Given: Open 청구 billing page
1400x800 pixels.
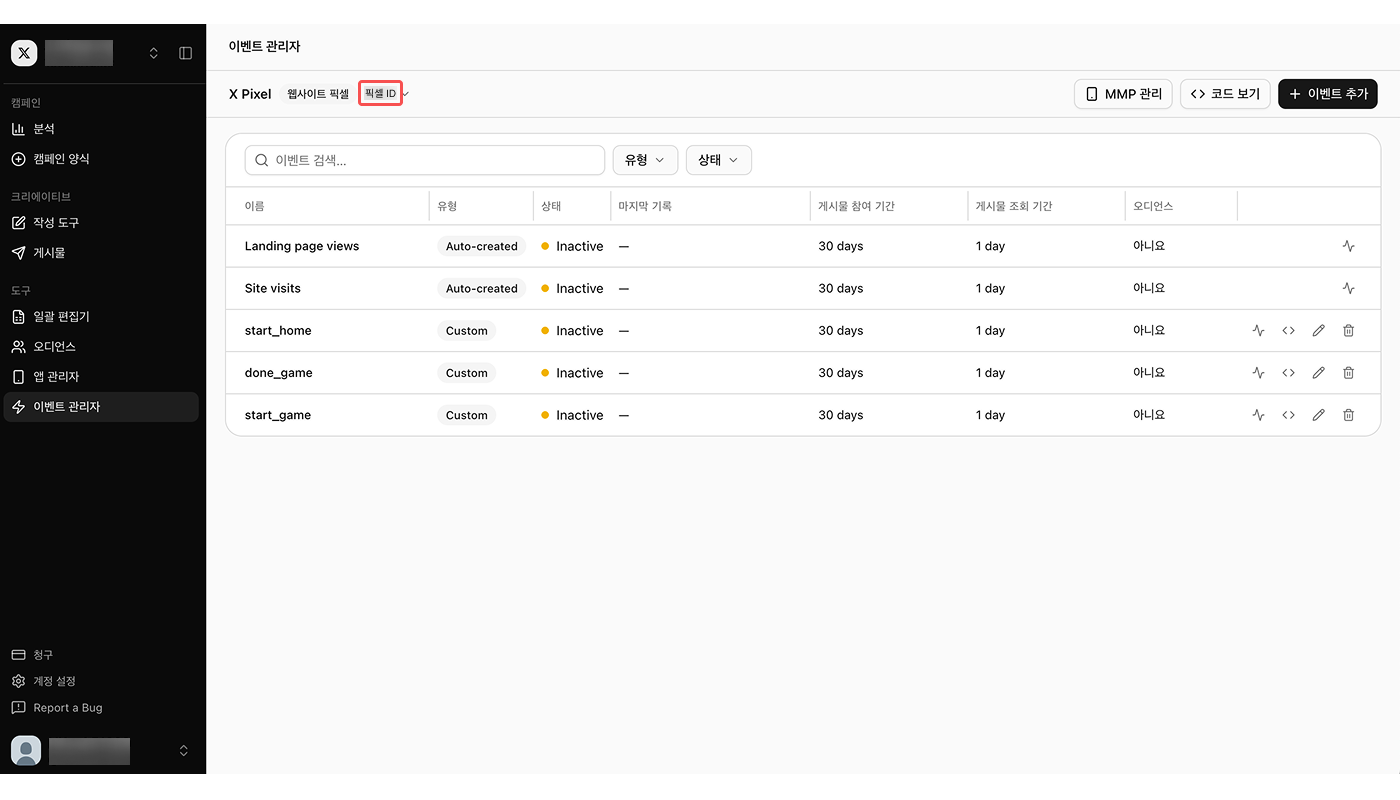Looking at the screenshot, I should pos(32,655).
